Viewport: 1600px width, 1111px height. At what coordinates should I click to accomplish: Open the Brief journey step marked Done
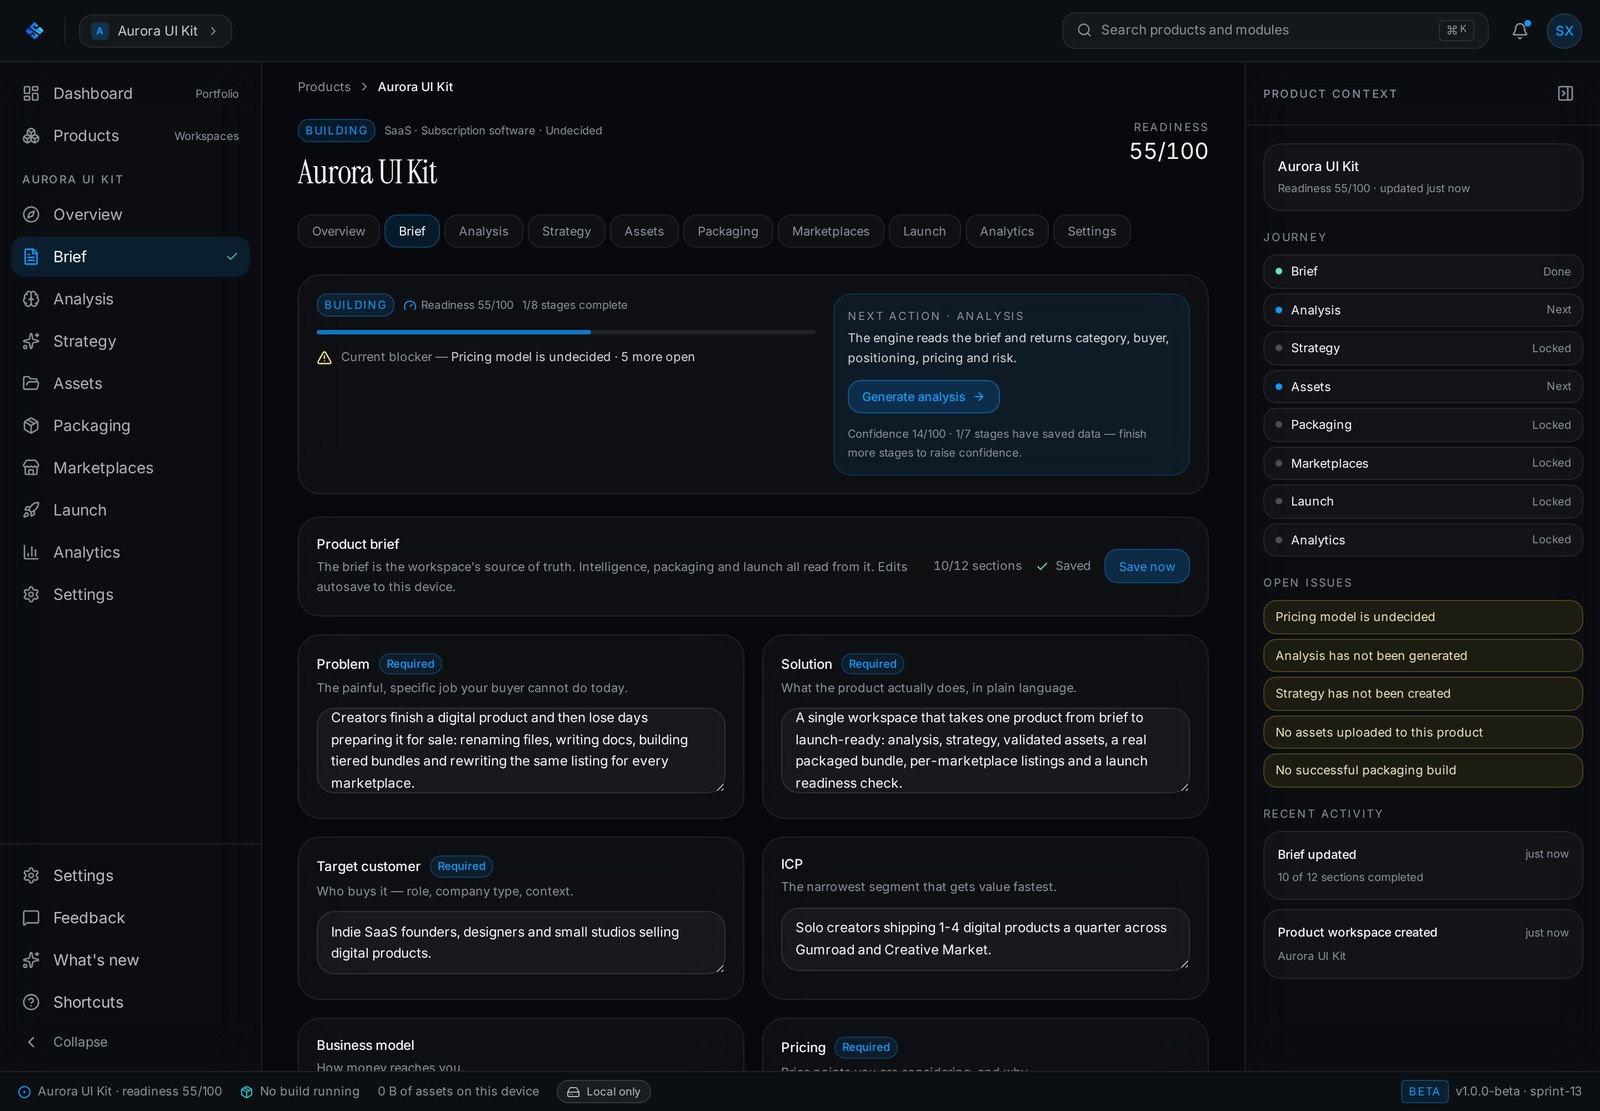[1422, 271]
